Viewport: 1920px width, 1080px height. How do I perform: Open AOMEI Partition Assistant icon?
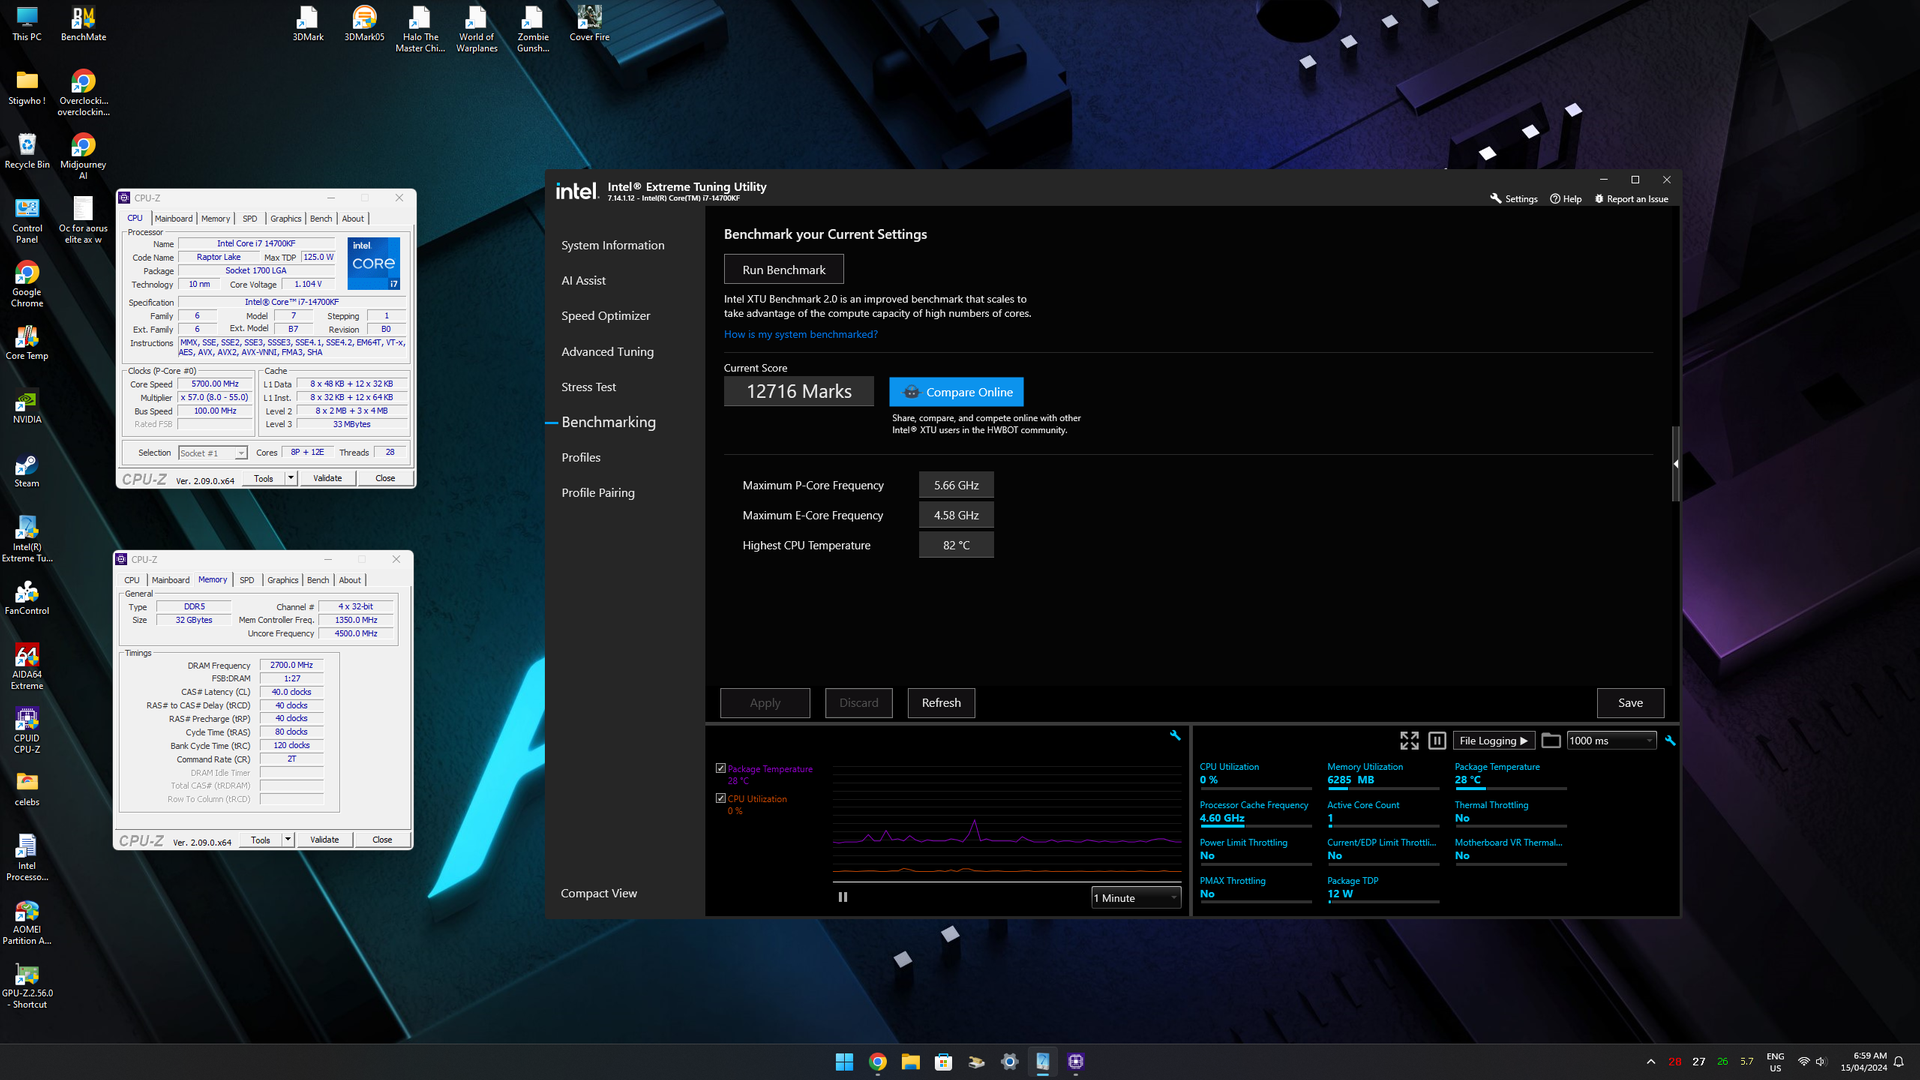(27, 922)
